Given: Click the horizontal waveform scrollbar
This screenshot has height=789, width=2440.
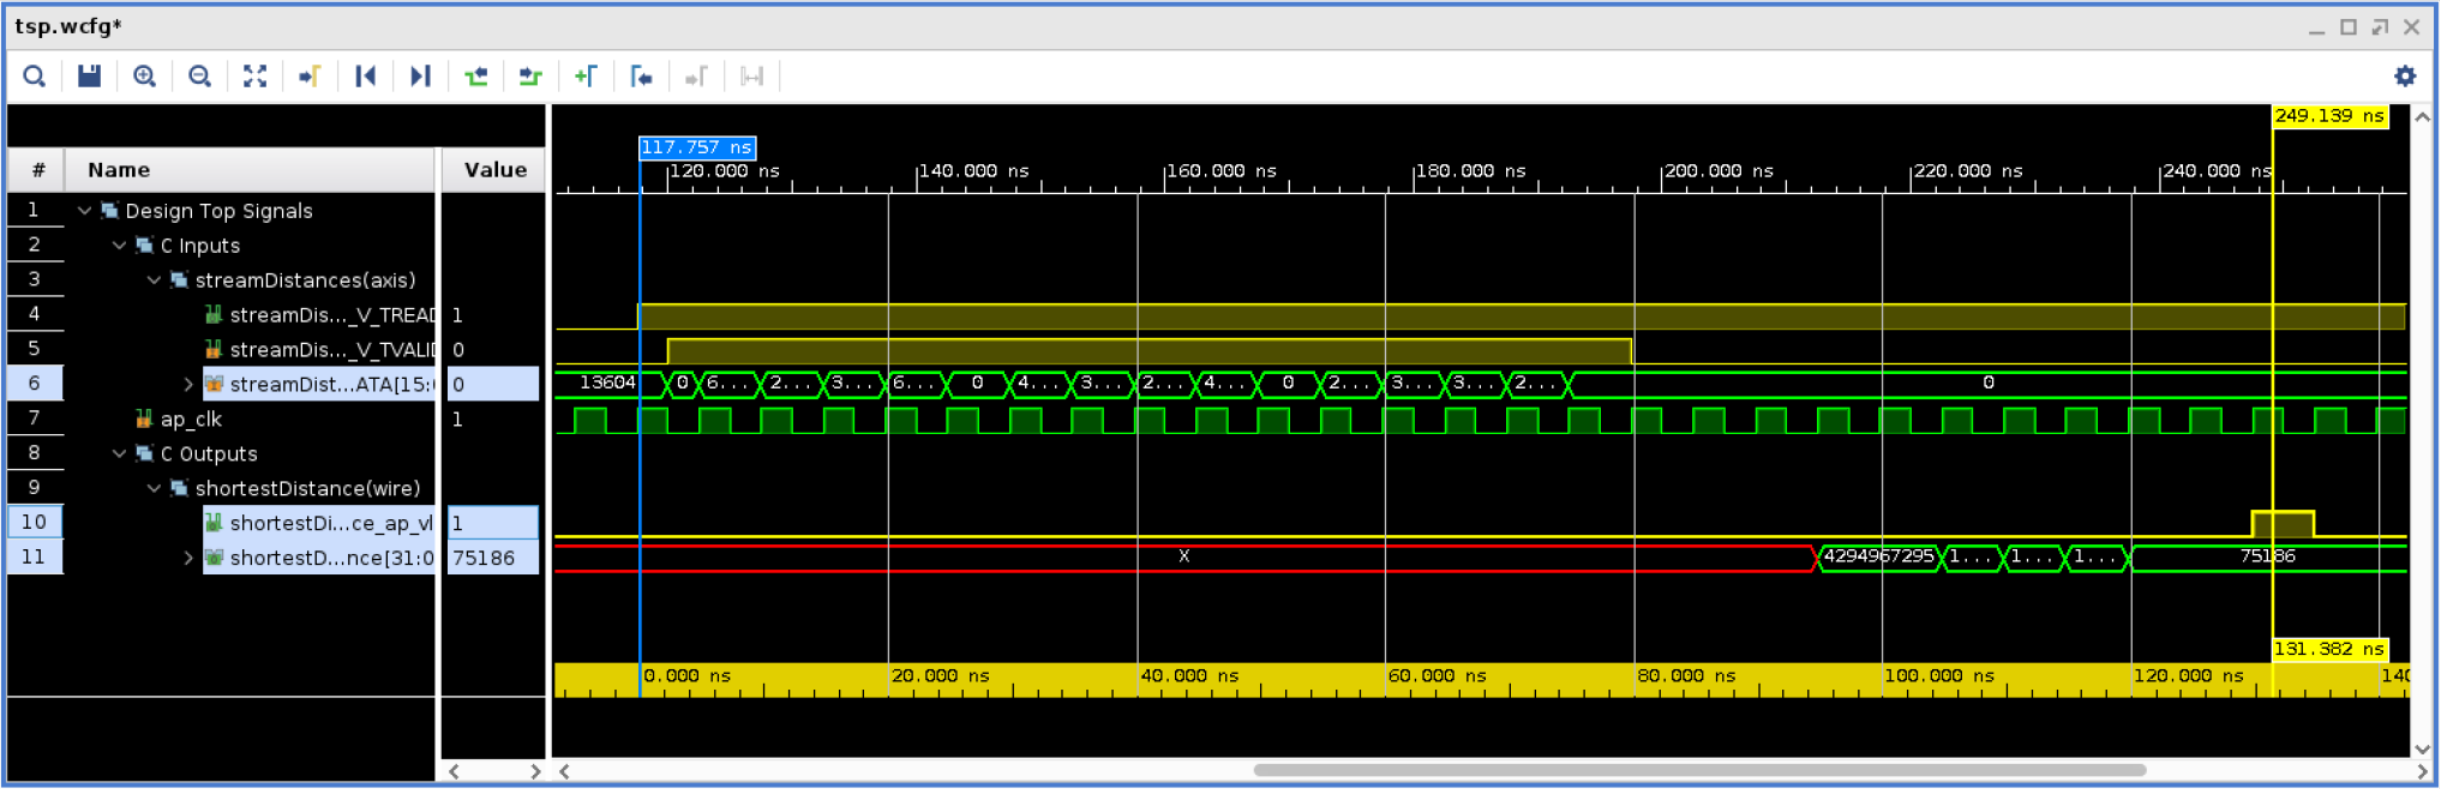Looking at the screenshot, I should (1698, 770).
